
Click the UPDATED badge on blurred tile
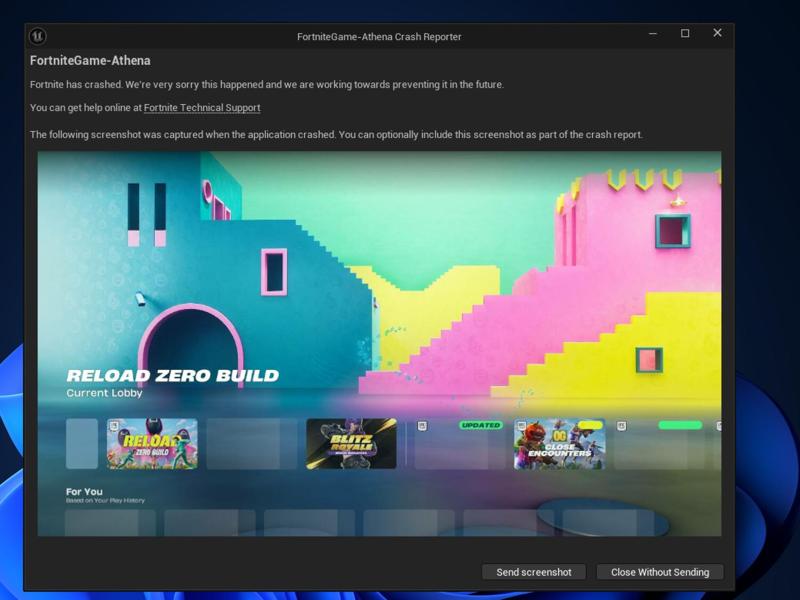(481, 425)
